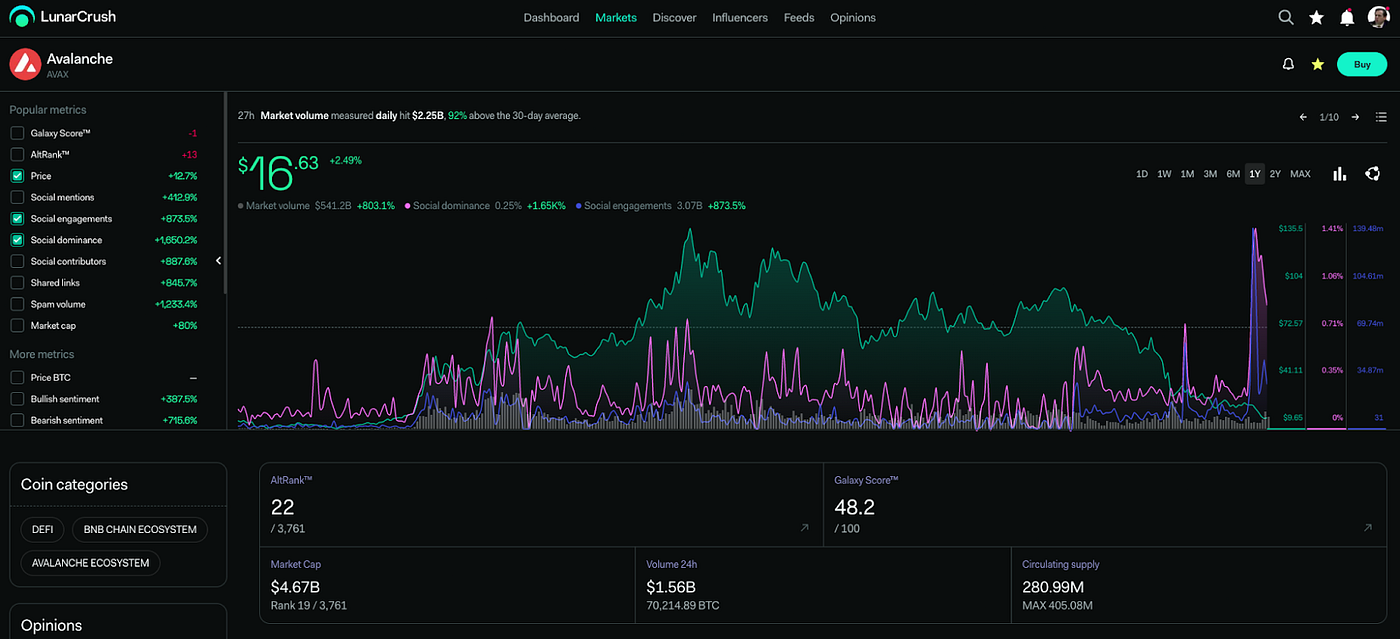Click the Avalanche coin logo
1400x639 pixels.
[x=25, y=64]
